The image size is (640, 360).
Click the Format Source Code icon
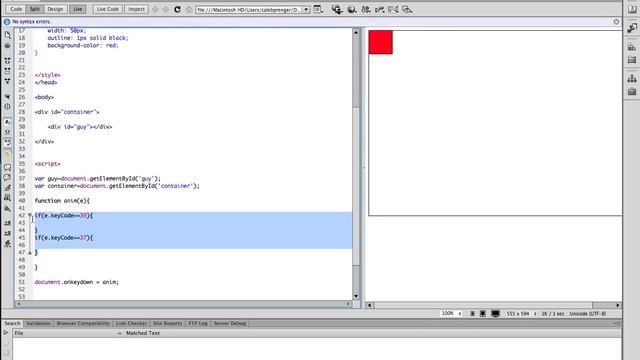[x=7, y=244]
